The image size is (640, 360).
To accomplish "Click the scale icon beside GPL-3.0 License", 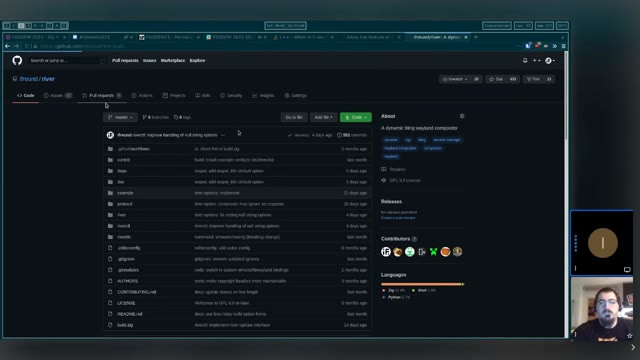I will click(x=384, y=180).
